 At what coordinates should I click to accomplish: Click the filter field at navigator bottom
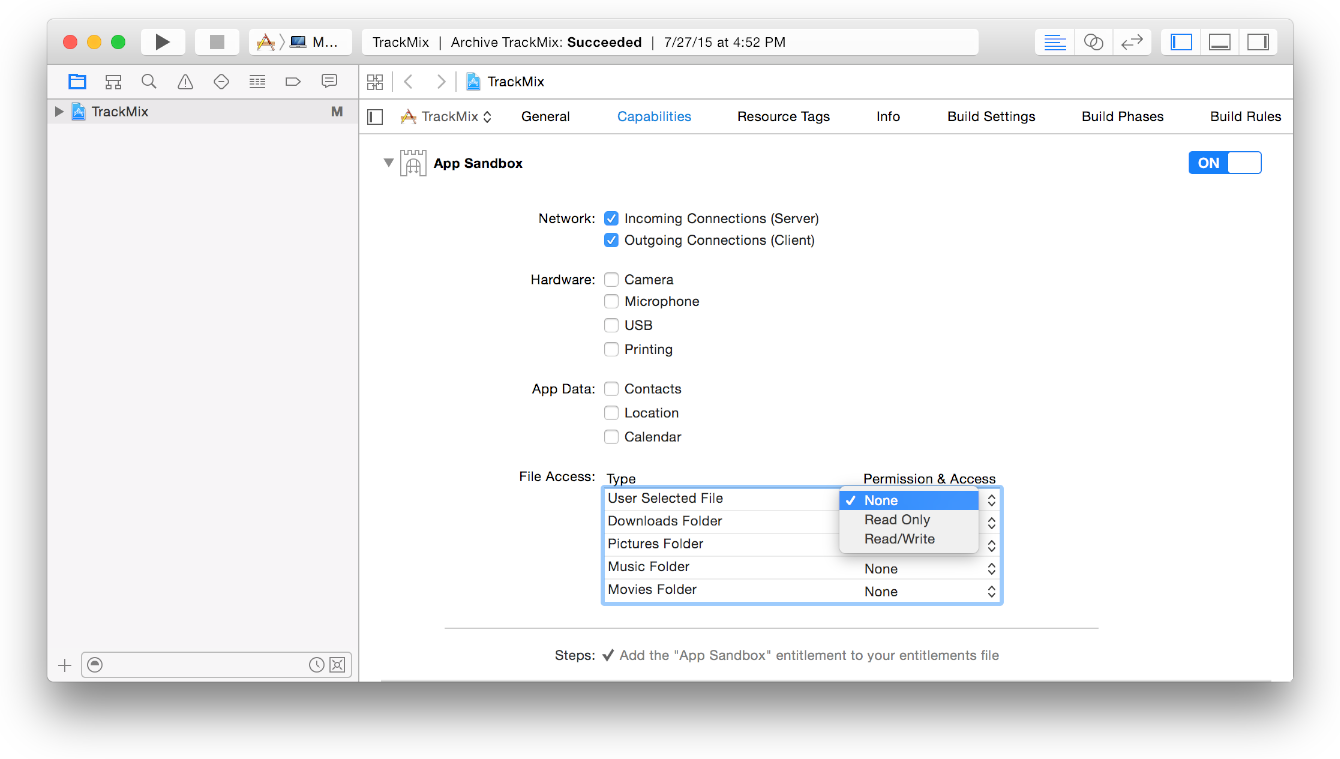pos(215,664)
